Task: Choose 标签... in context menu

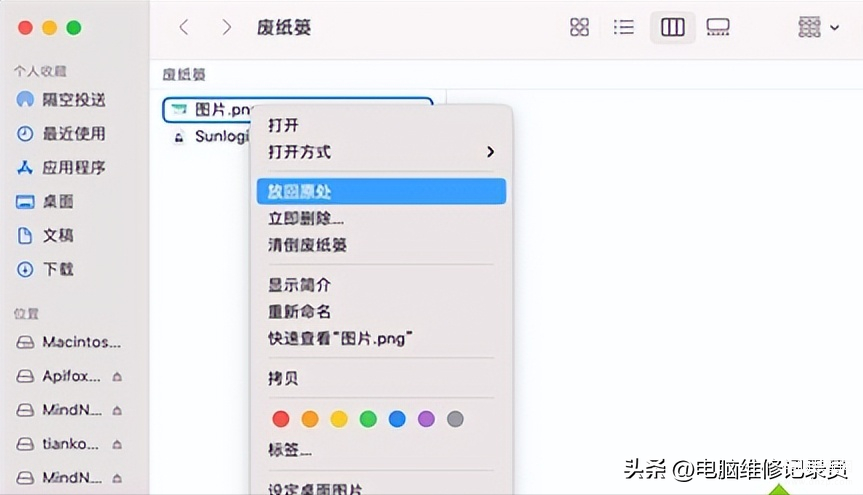Action: tap(290, 450)
